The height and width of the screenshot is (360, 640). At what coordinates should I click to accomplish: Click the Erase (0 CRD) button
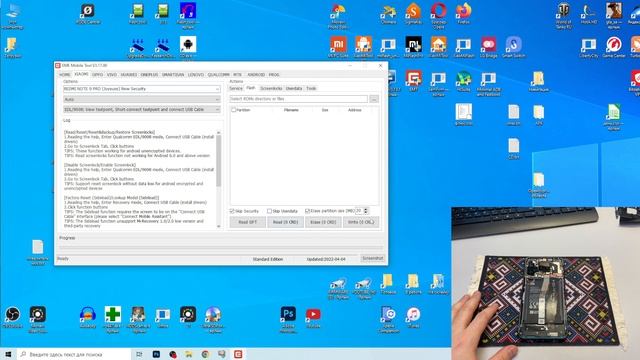(323, 222)
